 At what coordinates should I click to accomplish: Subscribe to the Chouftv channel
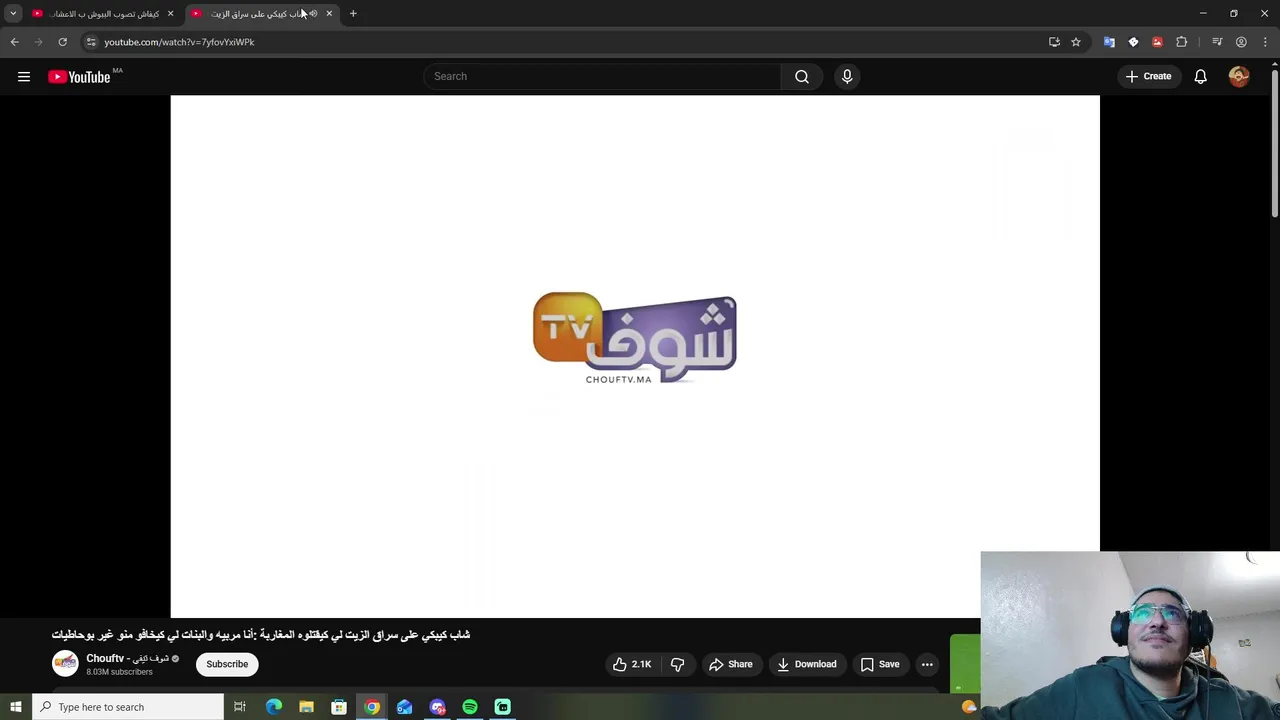tap(227, 664)
